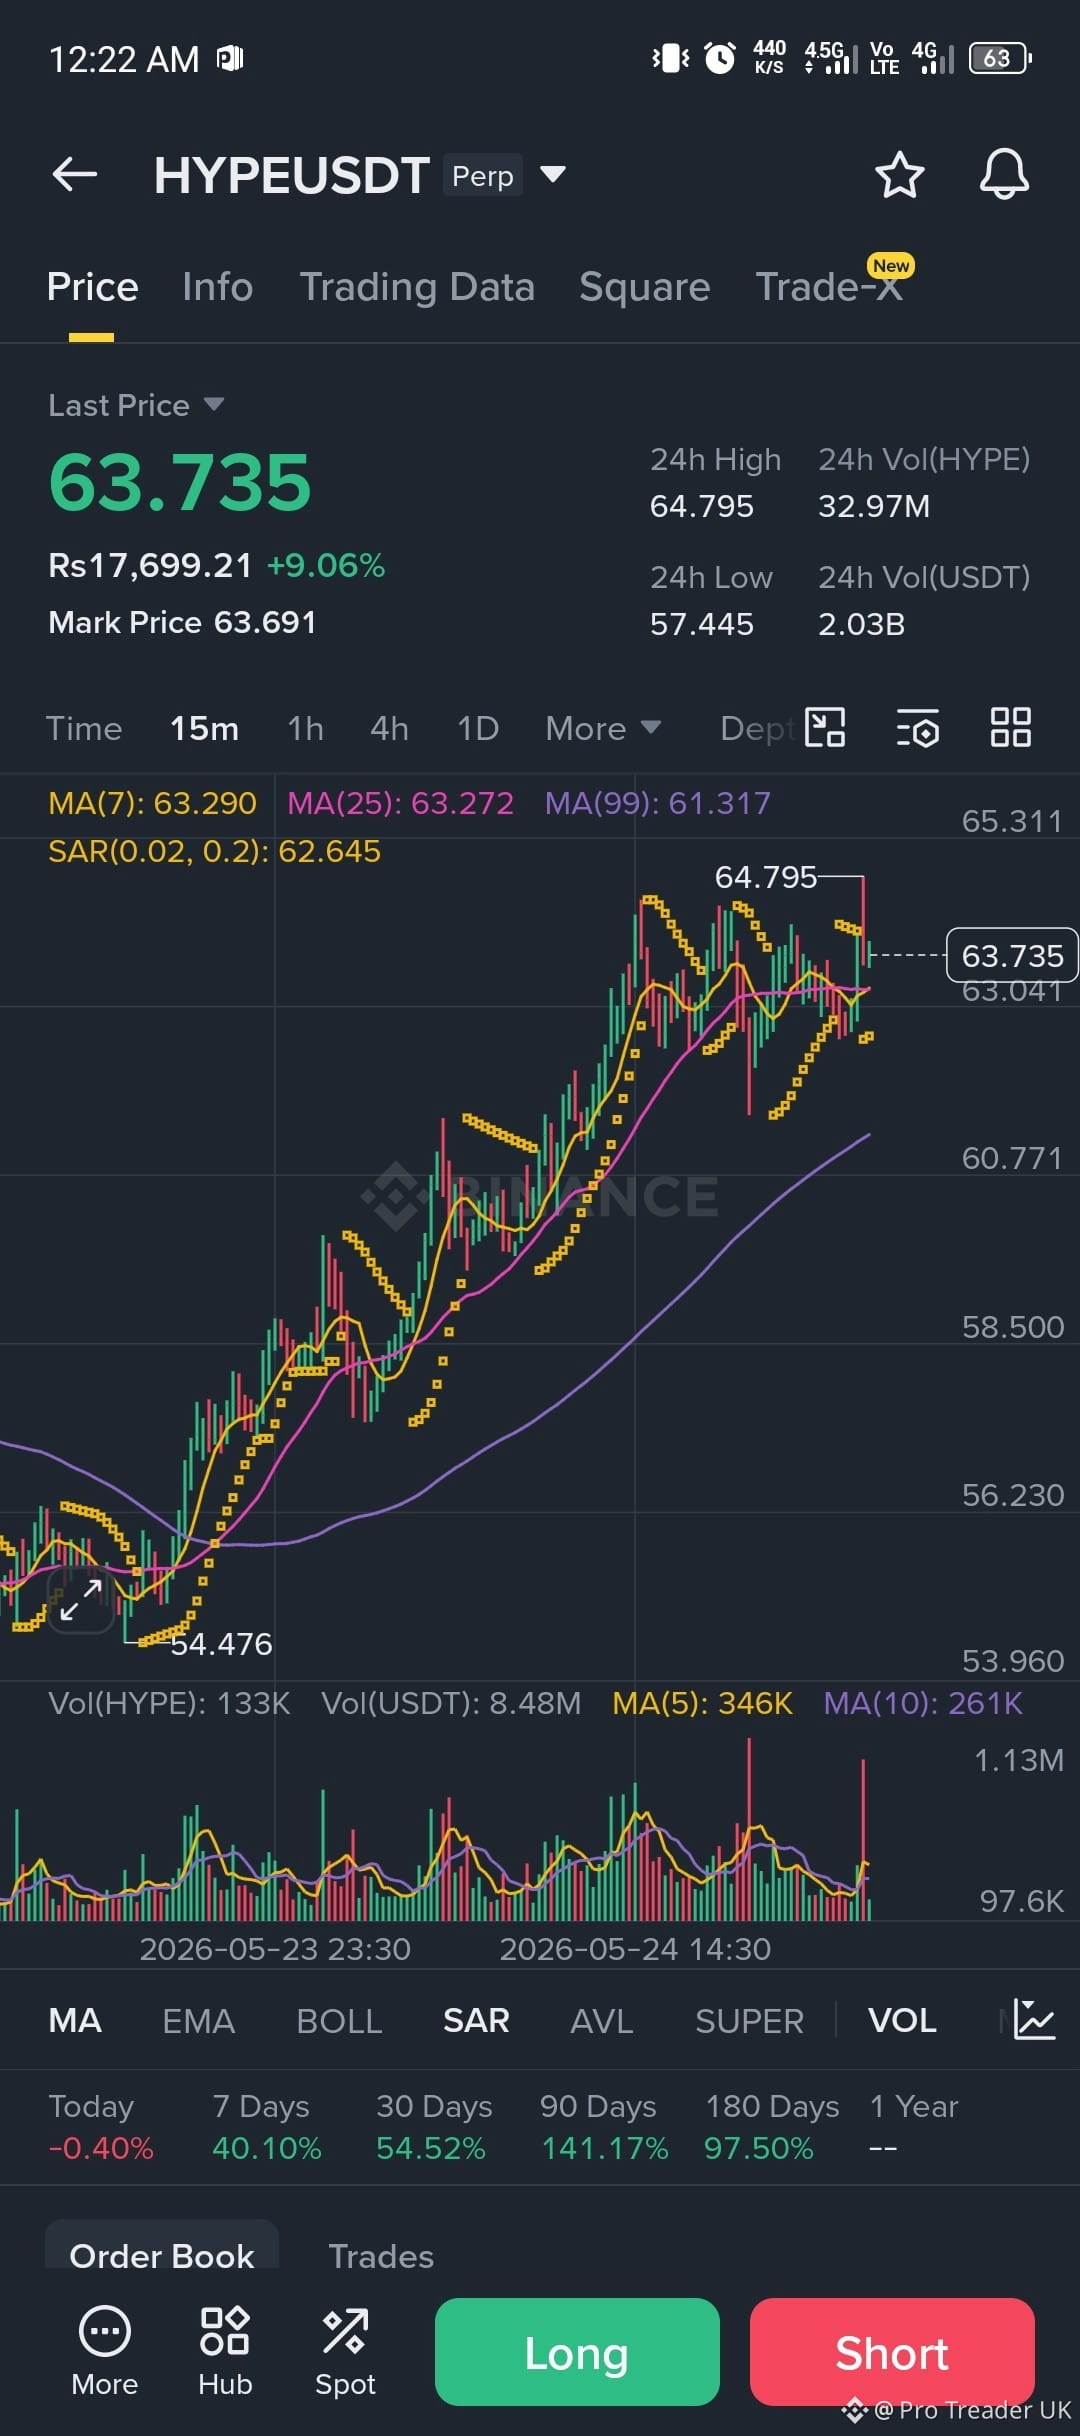Toggle the VOL sub-indicator
The height and width of the screenshot is (2436, 1080).
[x=902, y=2021]
